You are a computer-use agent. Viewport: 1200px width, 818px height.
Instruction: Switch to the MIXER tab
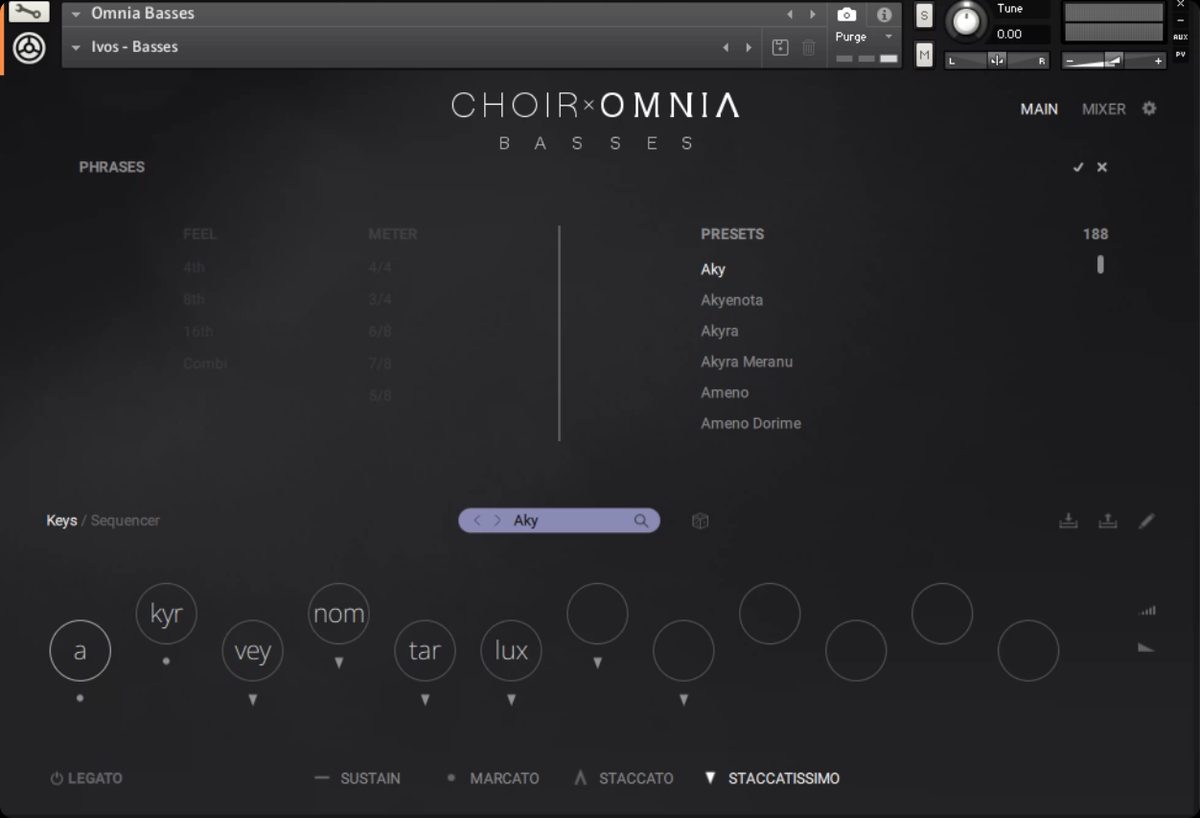point(1104,109)
